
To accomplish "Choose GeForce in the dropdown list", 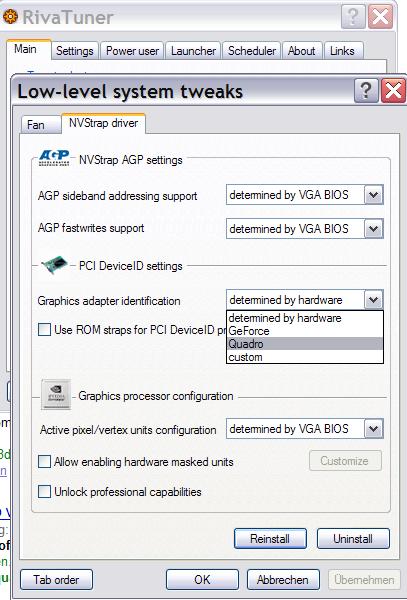I will click(x=304, y=331).
